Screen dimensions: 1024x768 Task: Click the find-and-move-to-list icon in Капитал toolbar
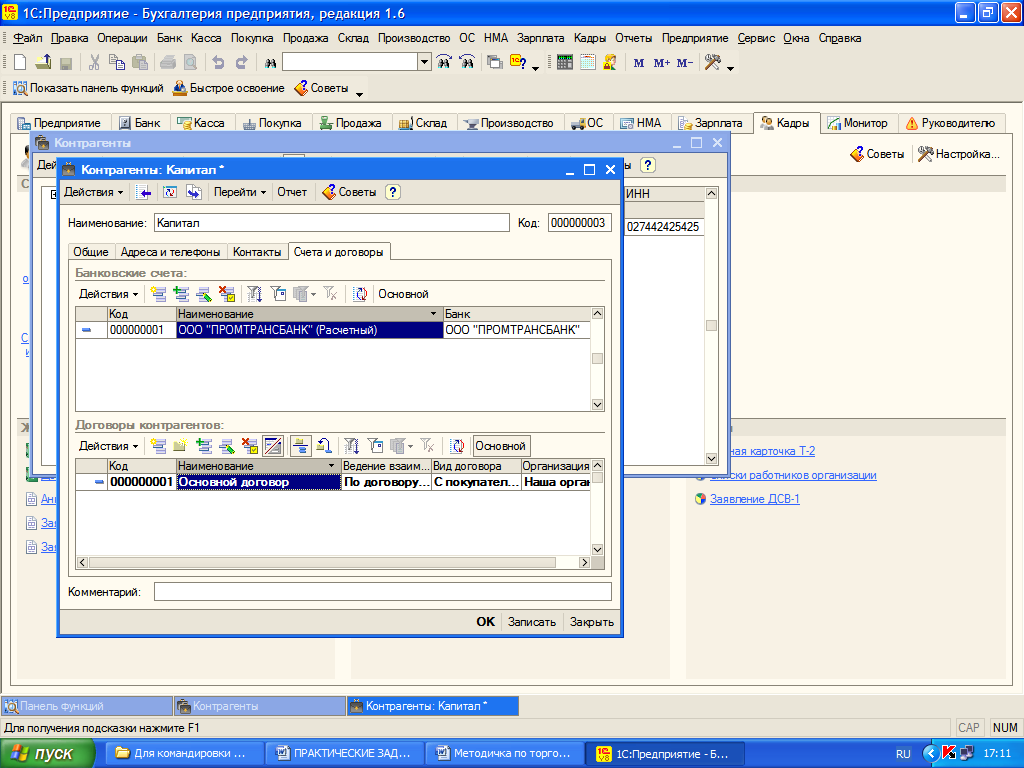tap(144, 192)
